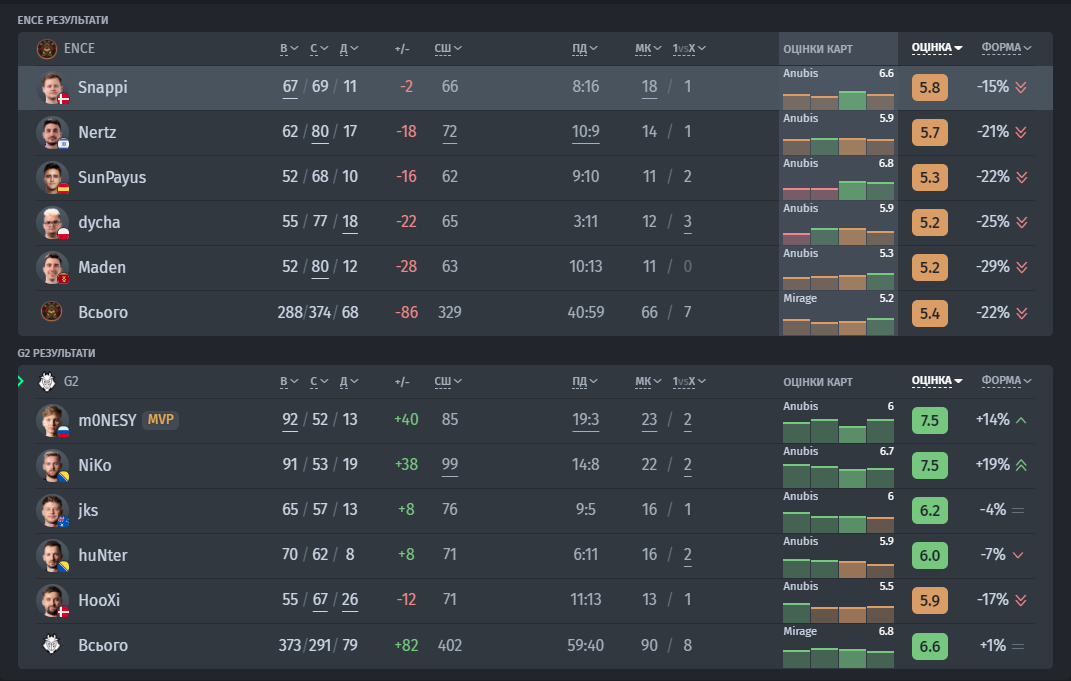This screenshot has width=1071, height=681.
Task: Click Snappi's double-down form arrow
Action: [x=1021, y=87]
